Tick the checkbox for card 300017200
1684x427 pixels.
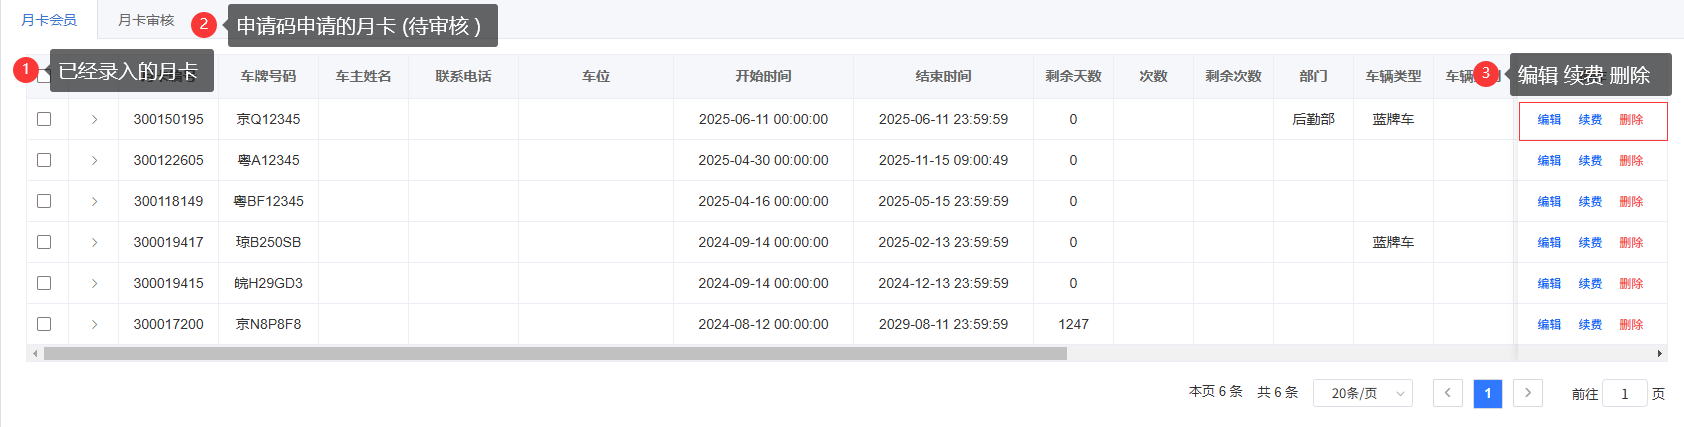tap(44, 324)
